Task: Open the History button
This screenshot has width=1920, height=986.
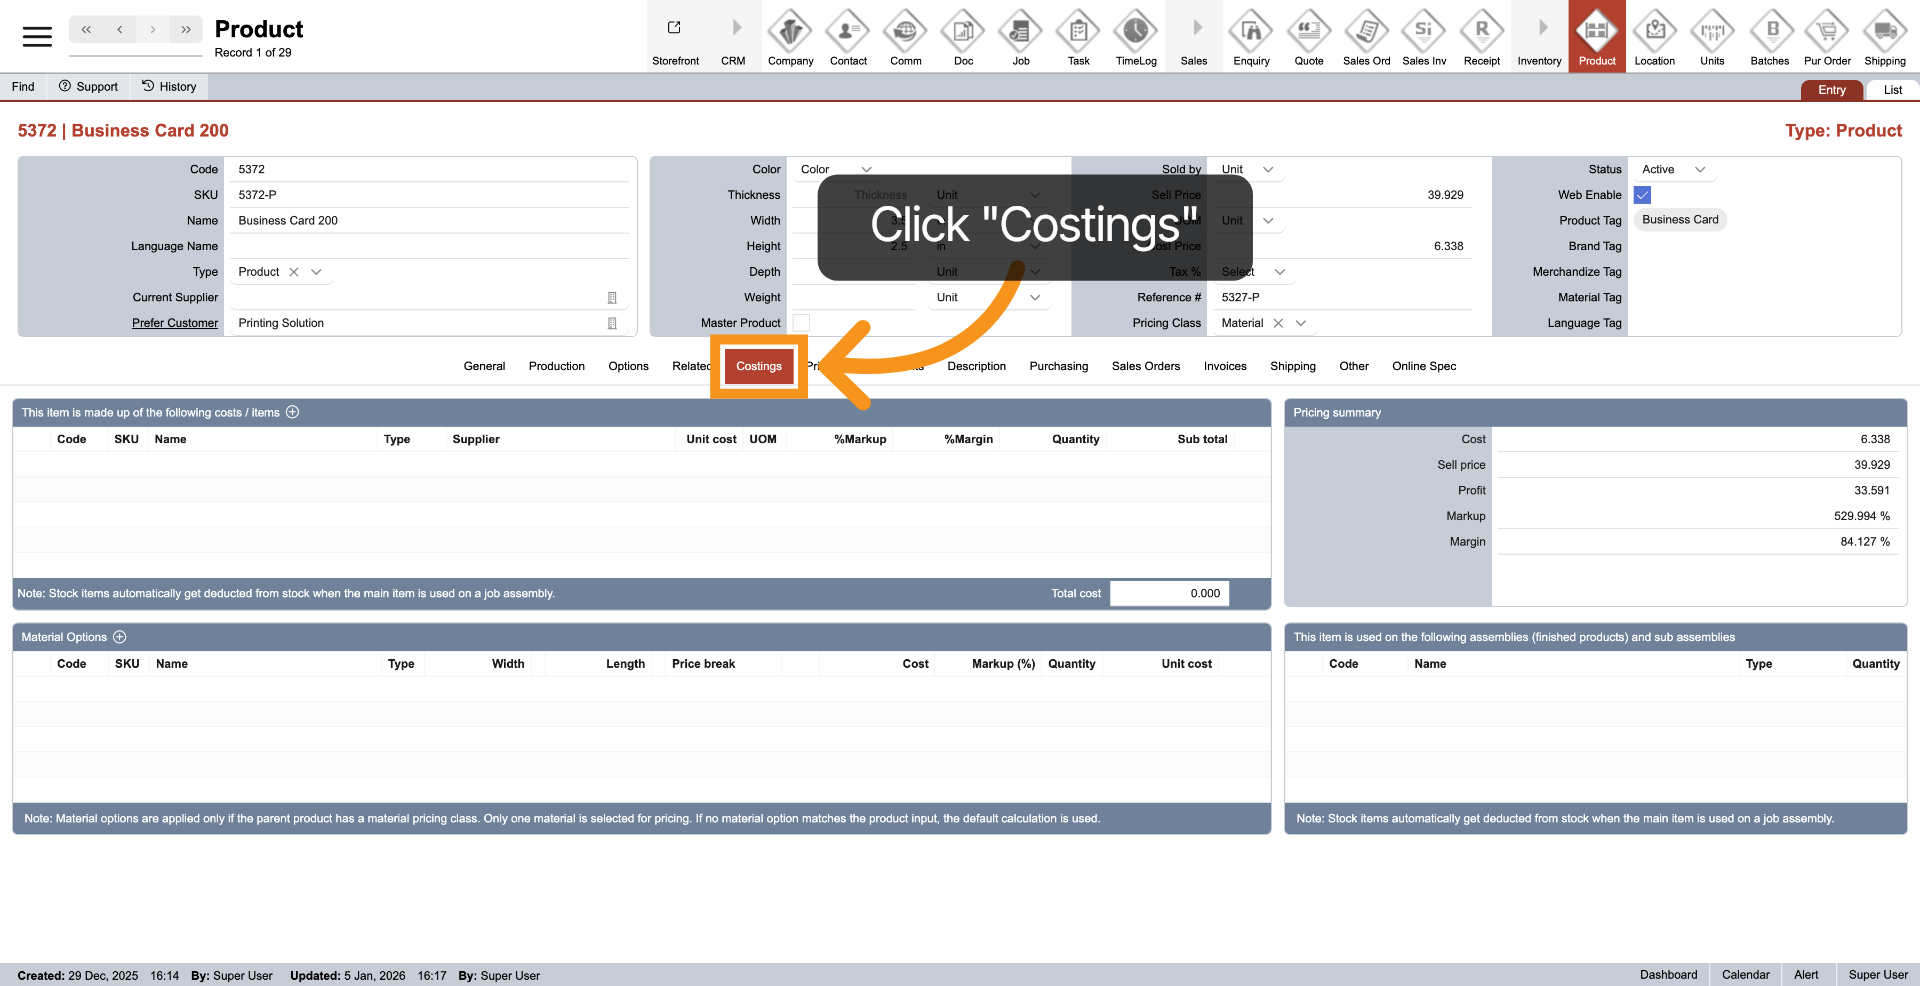Action: pos(169,87)
